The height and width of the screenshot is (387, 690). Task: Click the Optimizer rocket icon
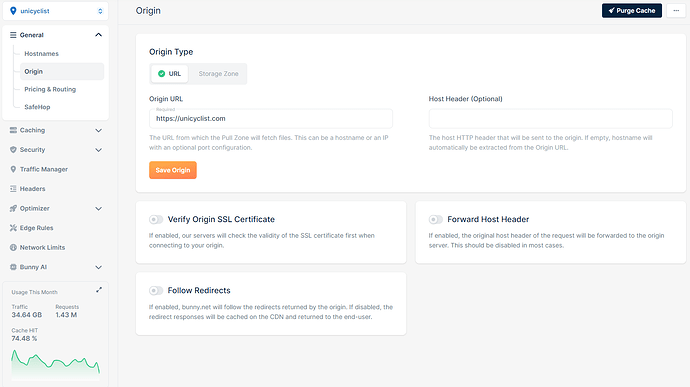[x=13, y=208]
